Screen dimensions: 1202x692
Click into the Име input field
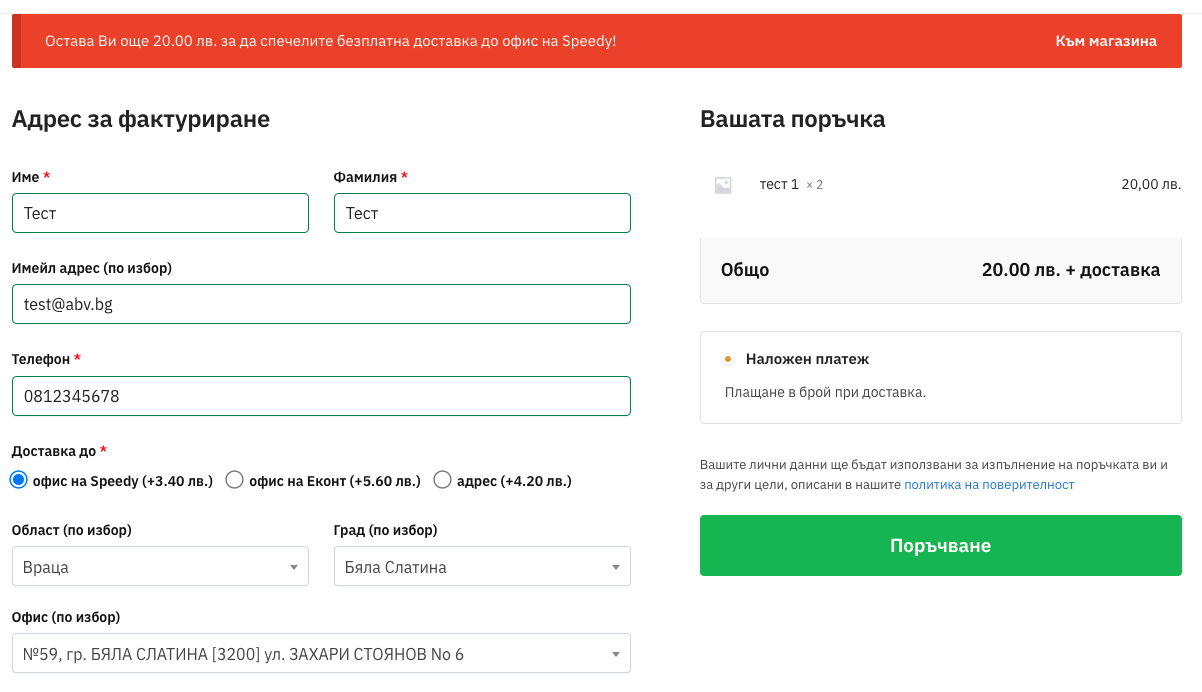pos(160,213)
